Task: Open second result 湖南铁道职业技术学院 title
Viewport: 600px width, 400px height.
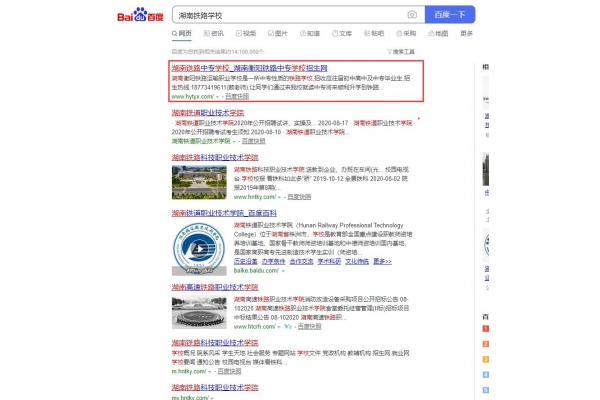Action: (x=208, y=113)
